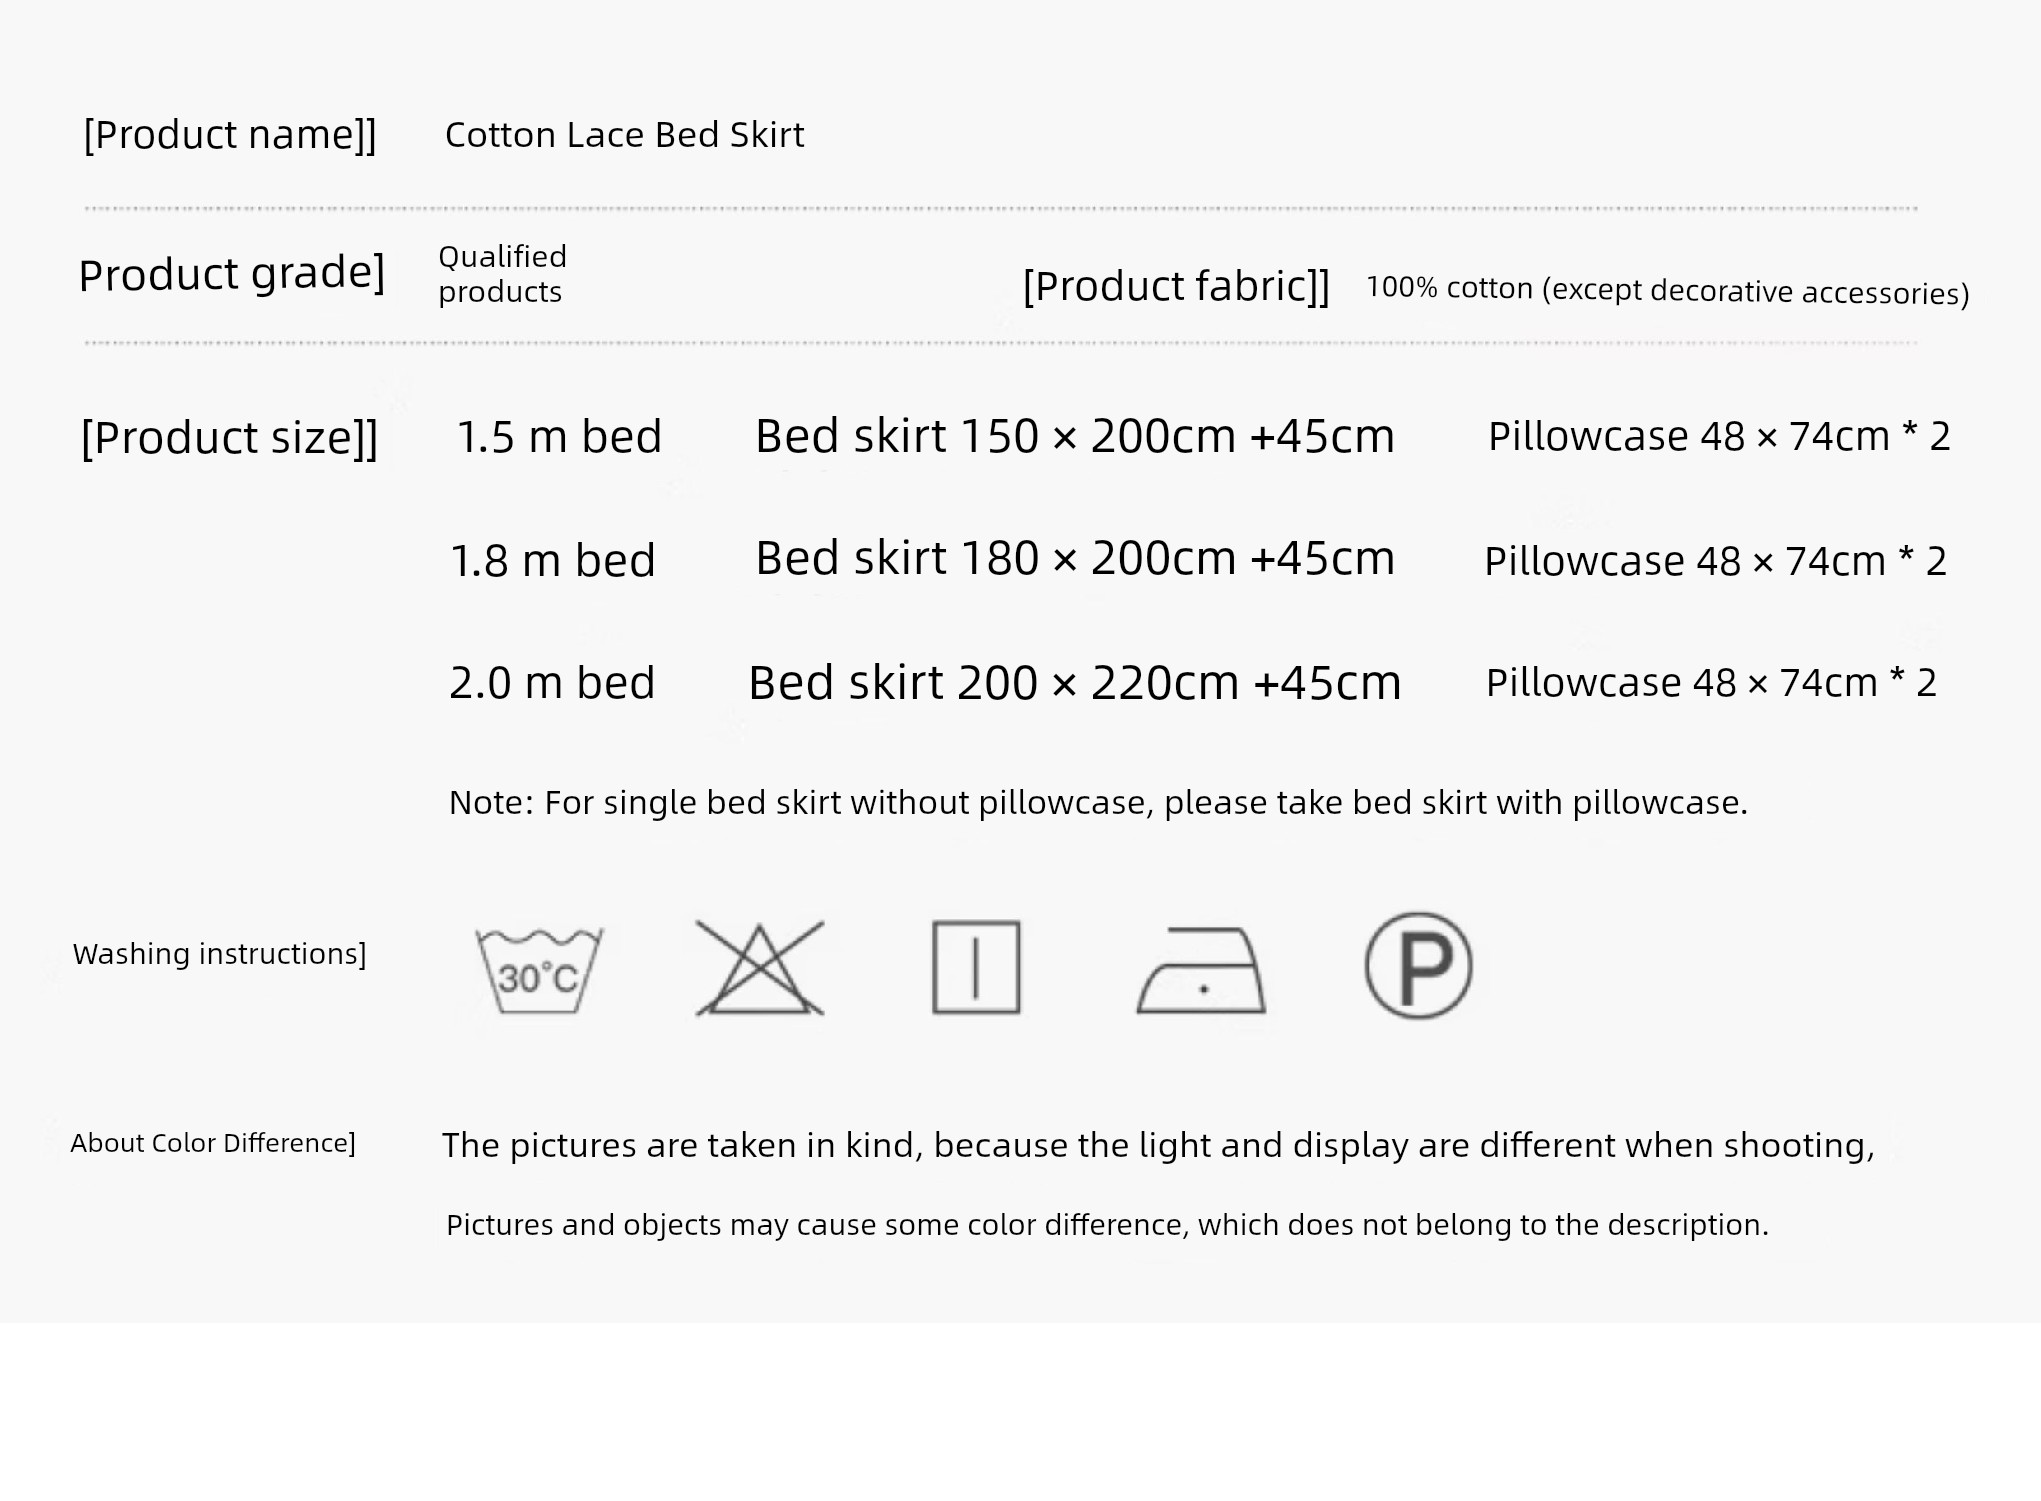Click '100% cotton (except decorative accessories)' text
This screenshot has height=1501, width=2041.
1667,290
